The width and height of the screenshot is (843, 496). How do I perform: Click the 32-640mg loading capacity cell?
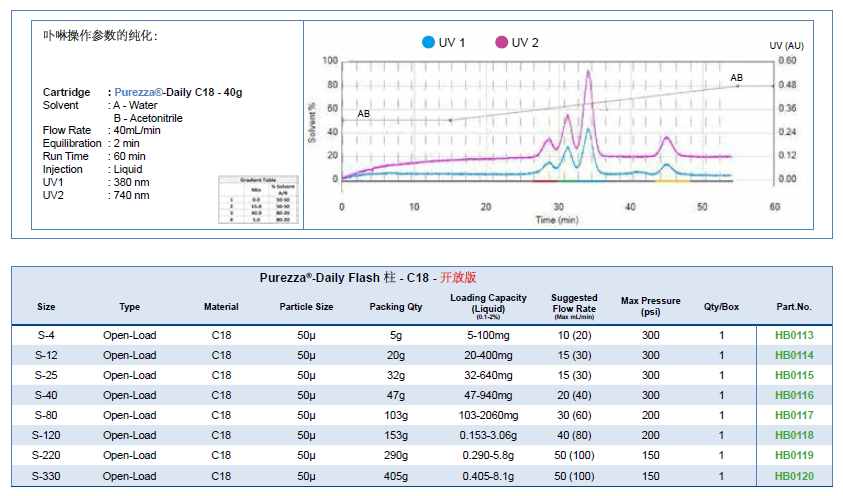pos(488,375)
